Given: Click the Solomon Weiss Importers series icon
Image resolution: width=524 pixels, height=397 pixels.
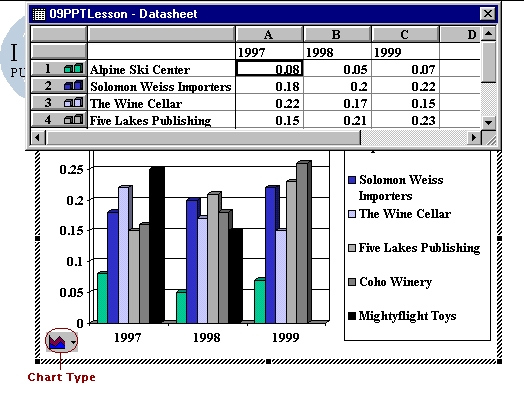Looking at the screenshot, I should pyautogui.click(x=74, y=86).
